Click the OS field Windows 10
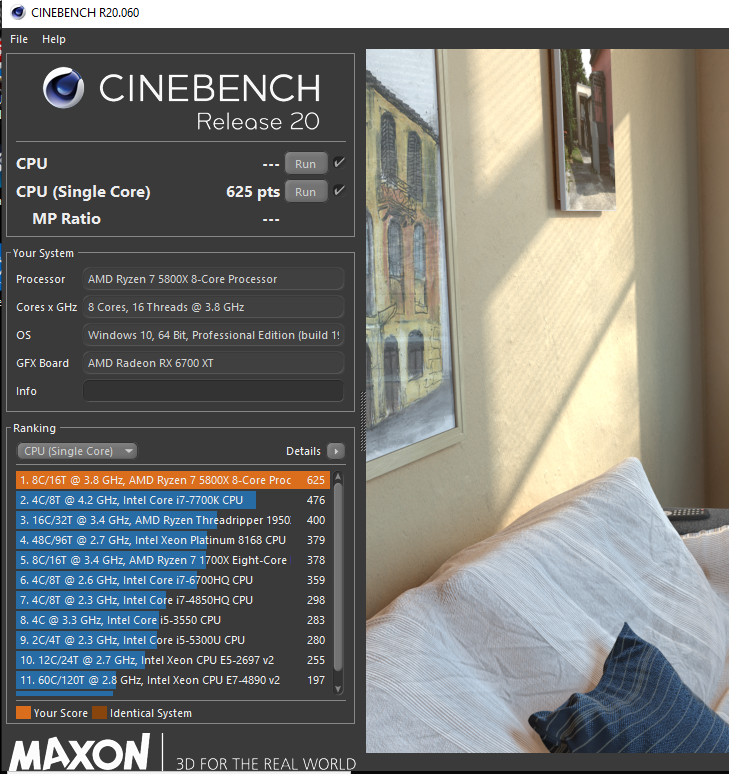This screenshot has width=729, height=774. tap(213, 335)
